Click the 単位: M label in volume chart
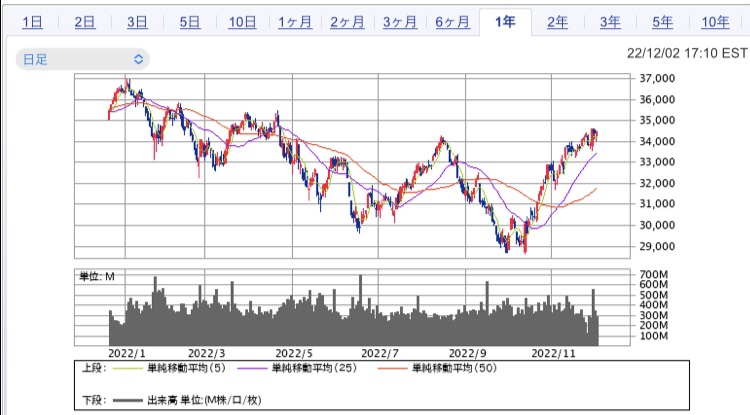Image resolution: width=750 pixels, height=415 pixels. (97, 276)
